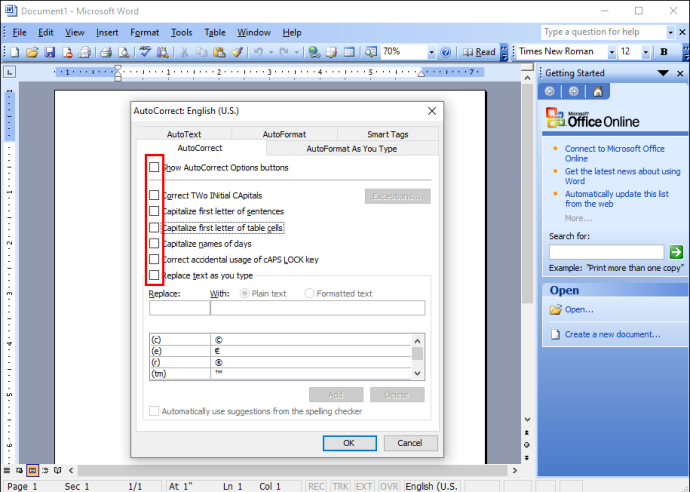Open the Tools menu

coord(181,33)
